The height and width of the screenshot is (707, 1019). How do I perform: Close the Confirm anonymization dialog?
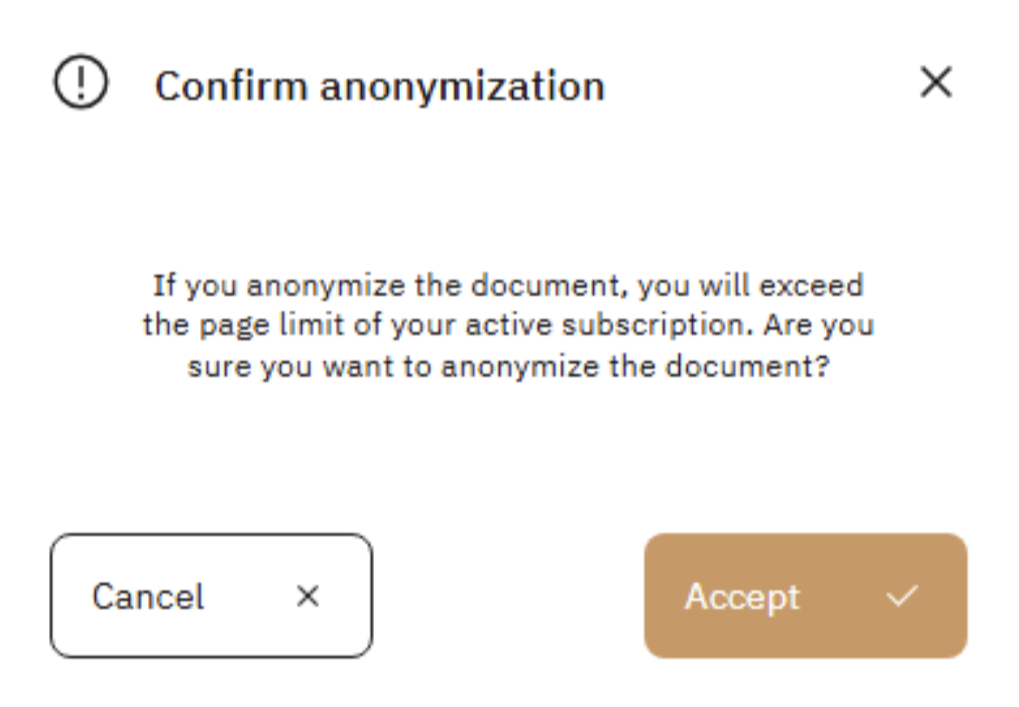point(936,83)
